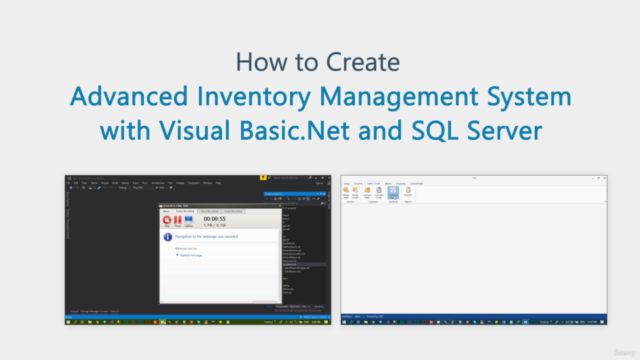This screenshot has height=360, width=640.
Task: Open the File menu in Visual Studio
Action: point(69,183)
